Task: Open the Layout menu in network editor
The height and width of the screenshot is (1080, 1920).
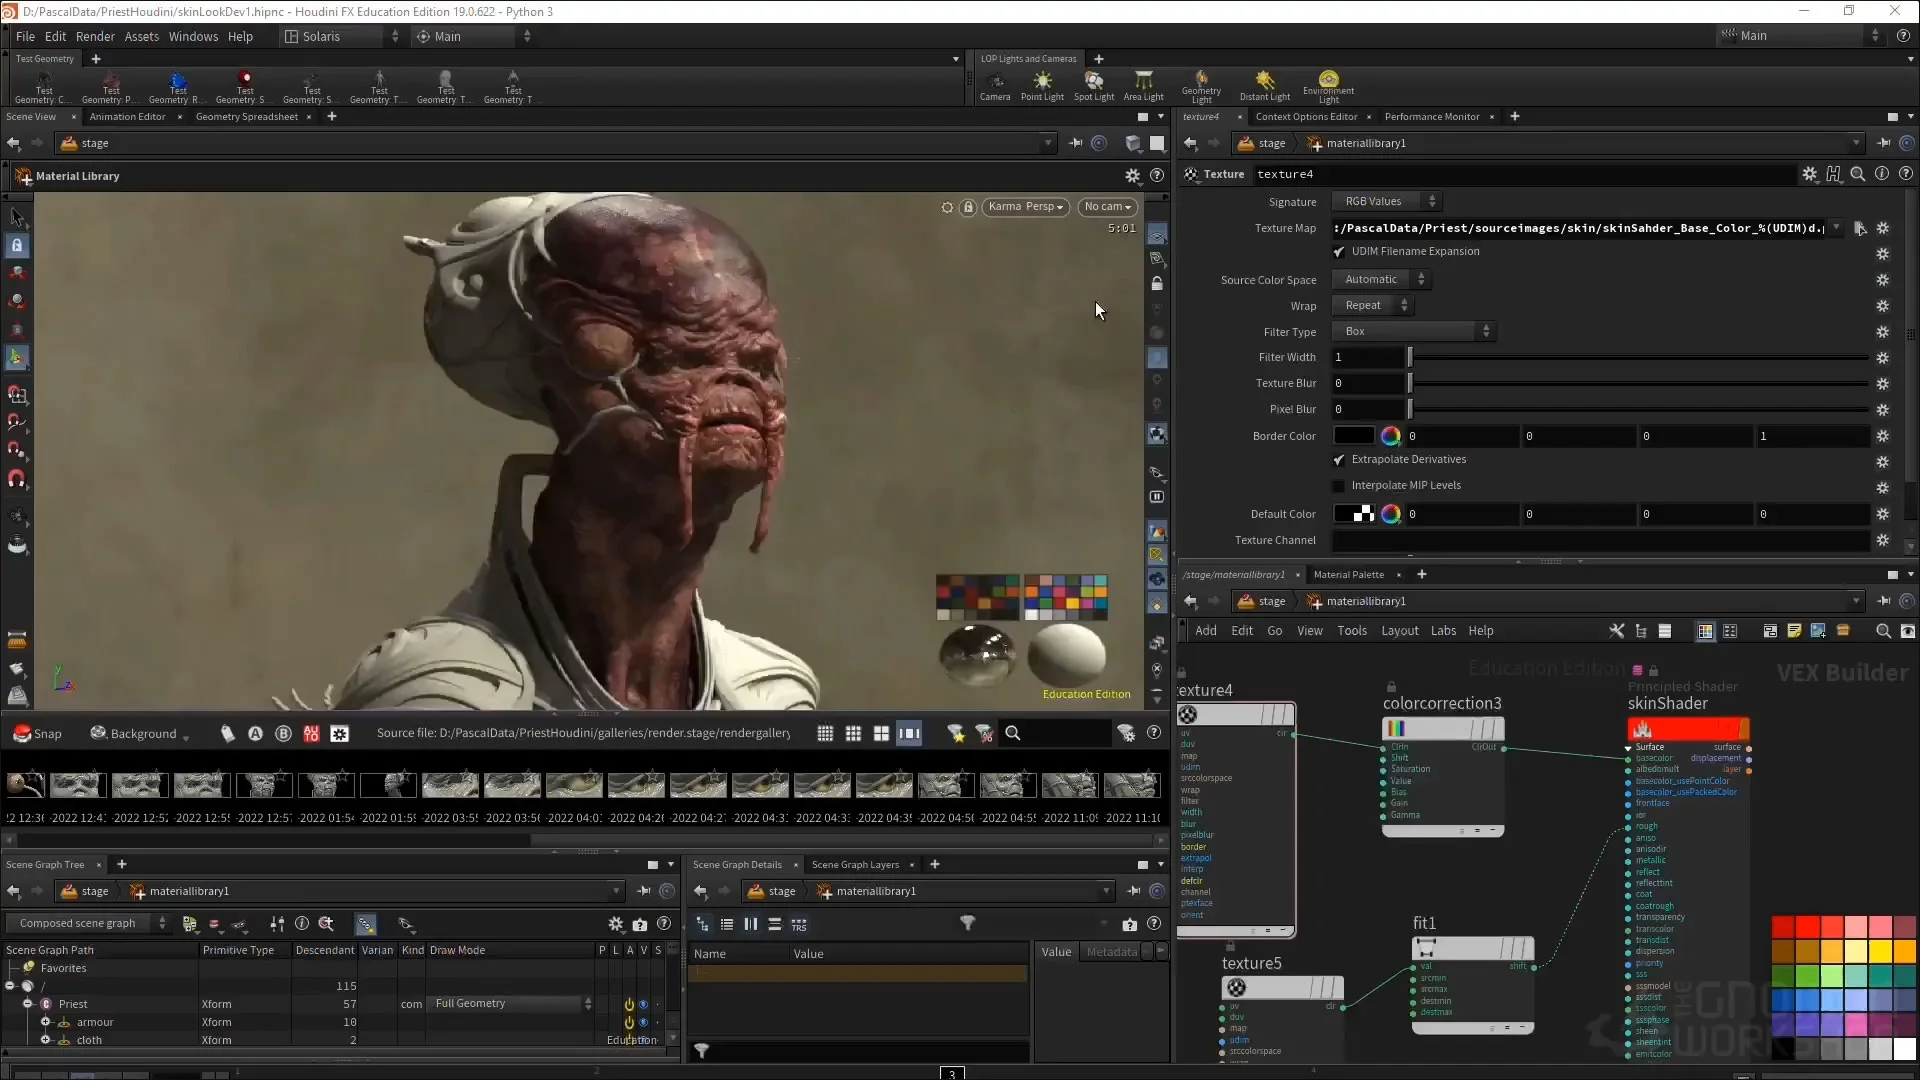Action: [x=1399, y=631]
